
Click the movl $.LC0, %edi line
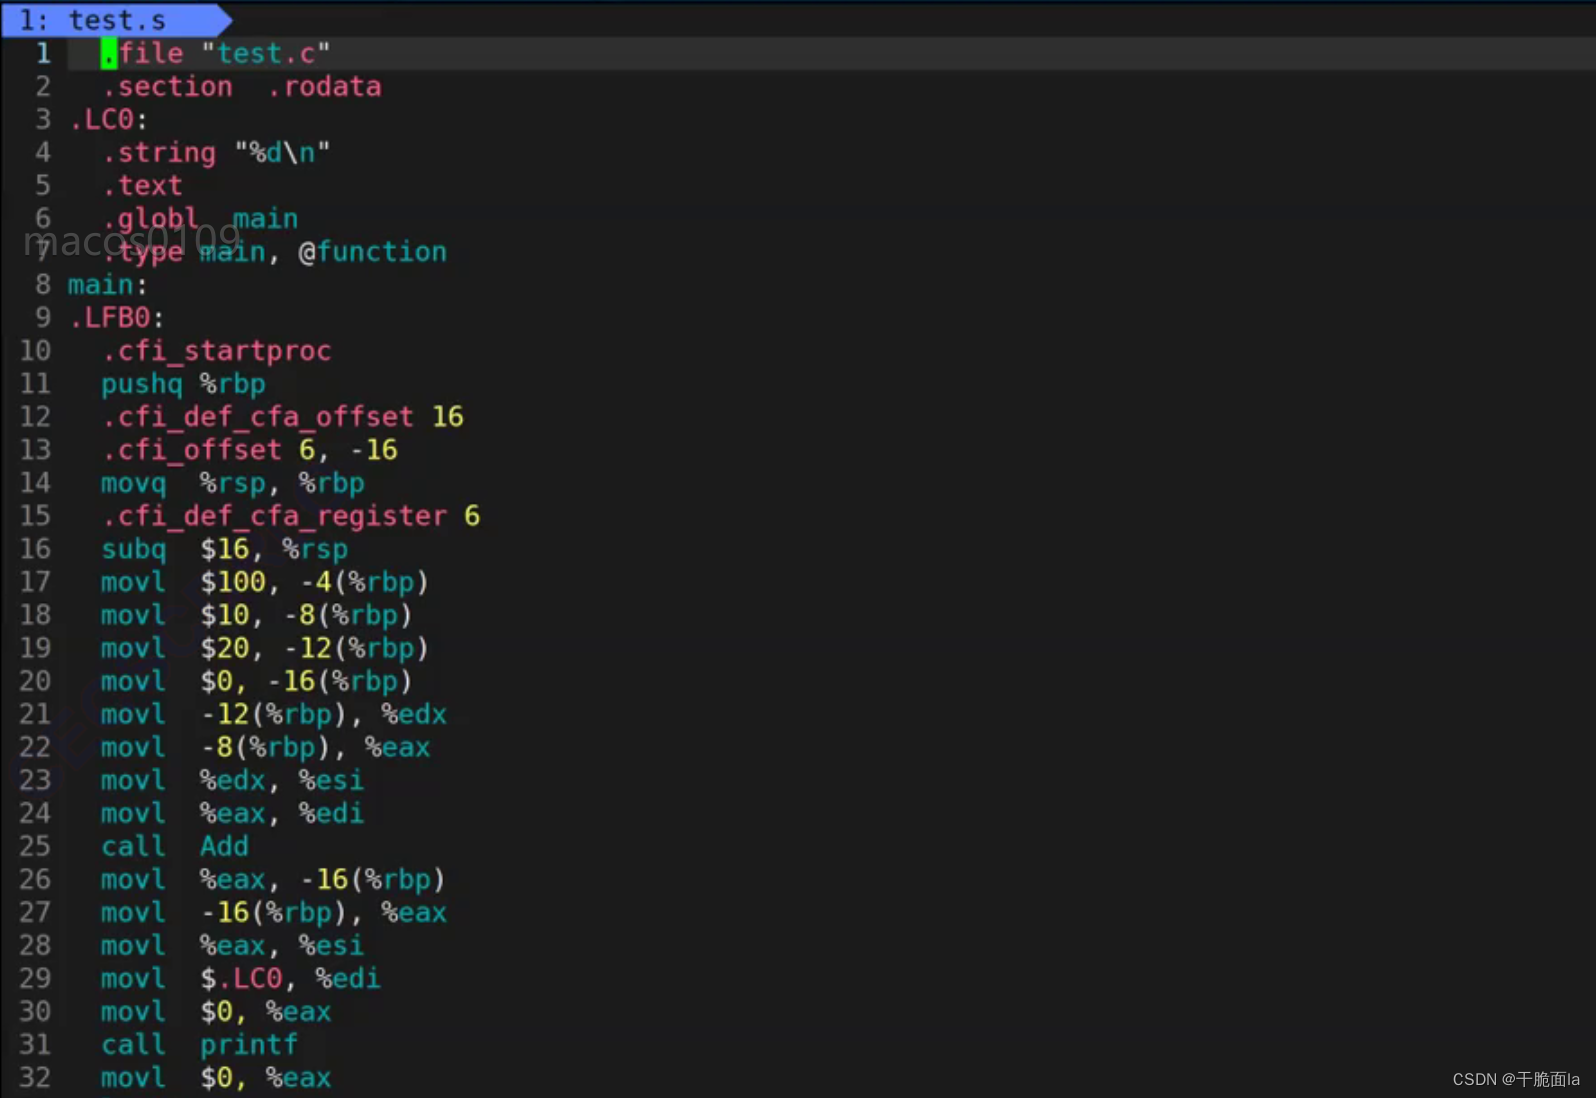(x=241, y=977)
